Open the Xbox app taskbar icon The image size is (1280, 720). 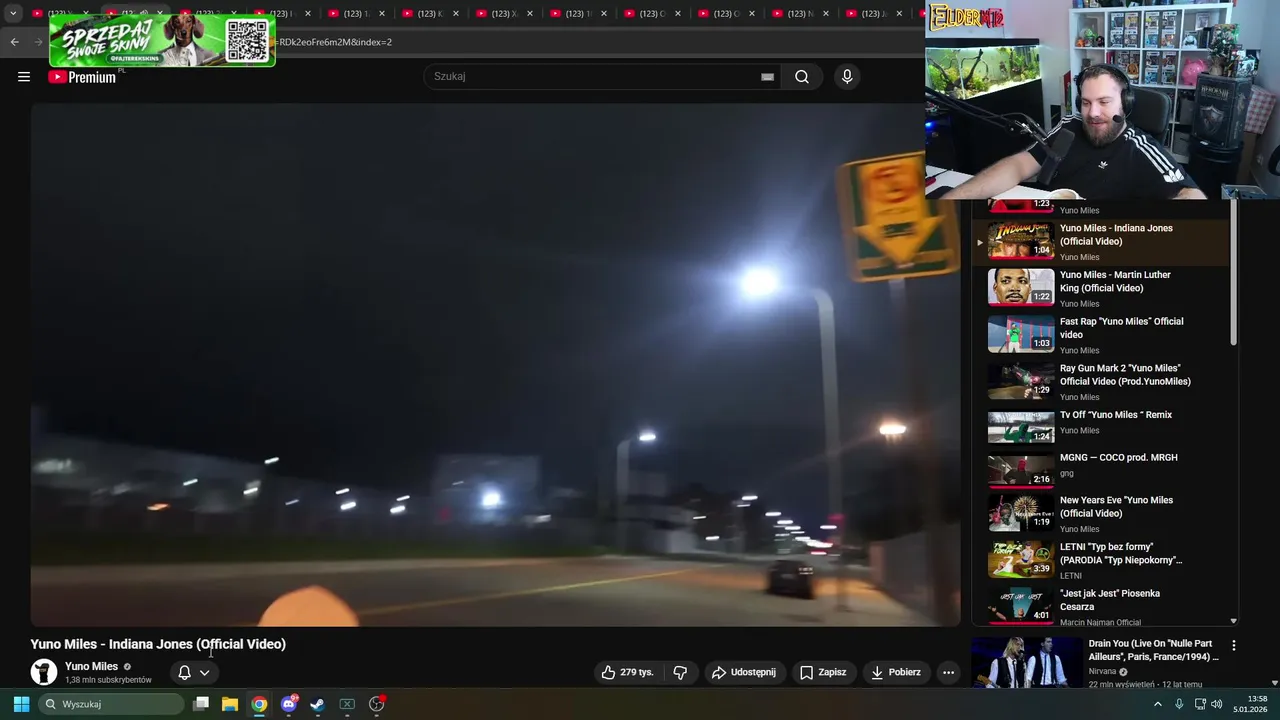(x=347, y=704)
